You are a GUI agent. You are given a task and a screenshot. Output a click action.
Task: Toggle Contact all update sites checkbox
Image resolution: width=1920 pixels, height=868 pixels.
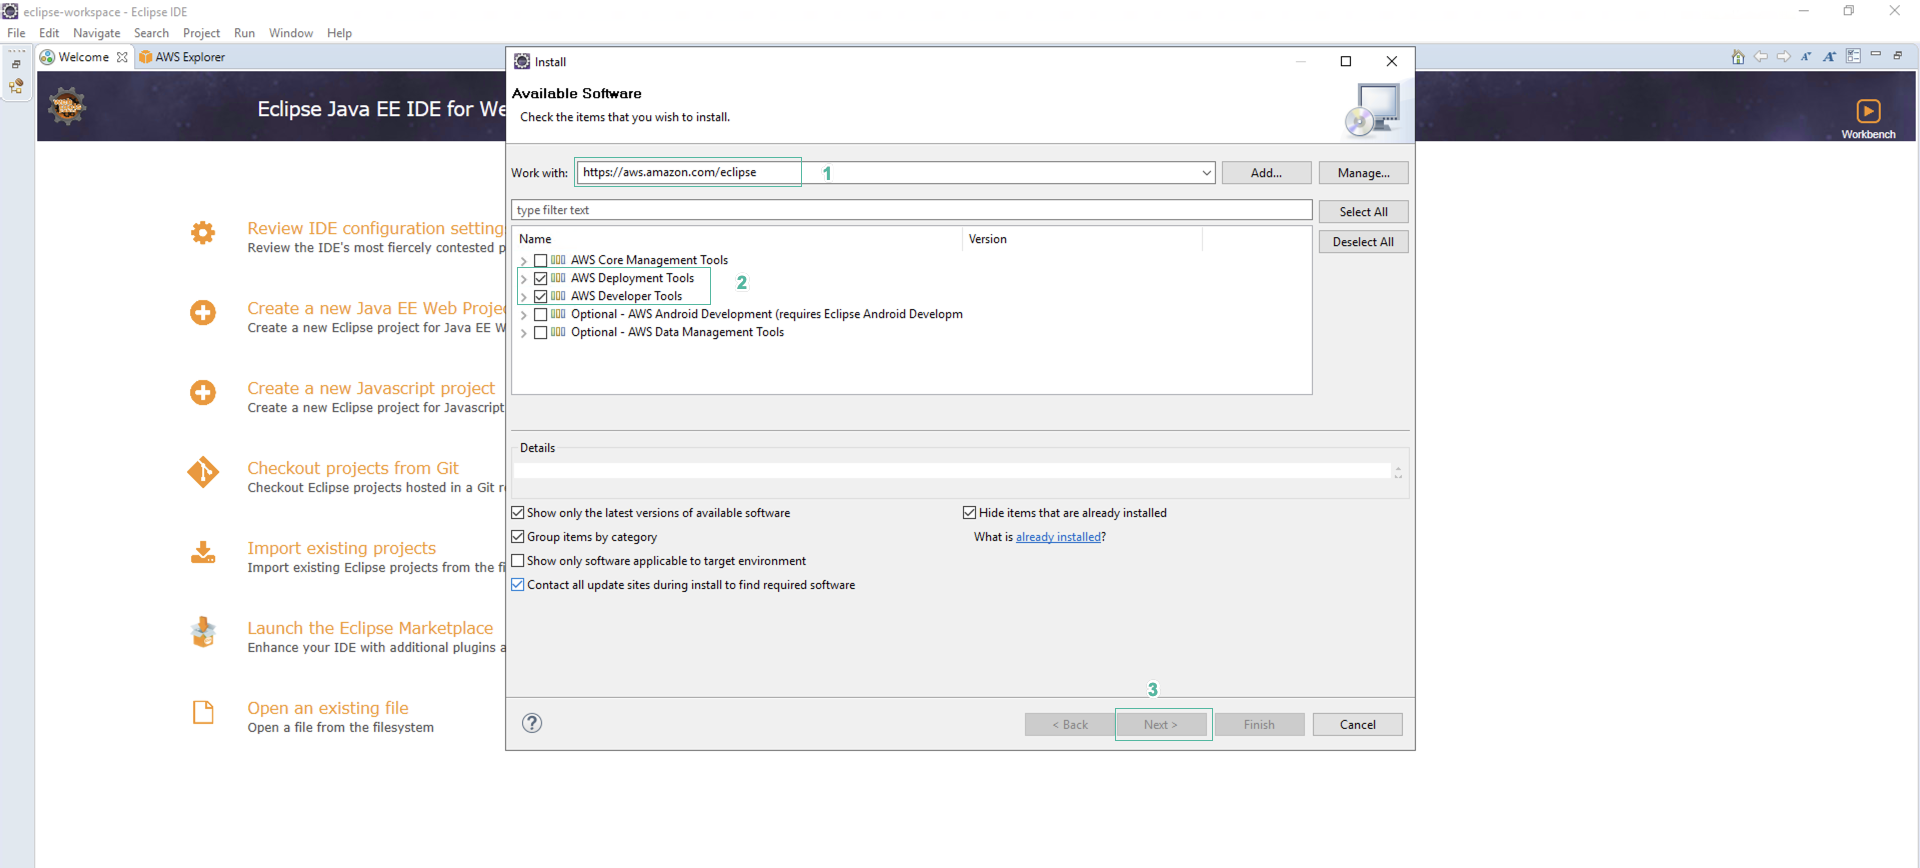pyautogui.click(x=518, y=585)
